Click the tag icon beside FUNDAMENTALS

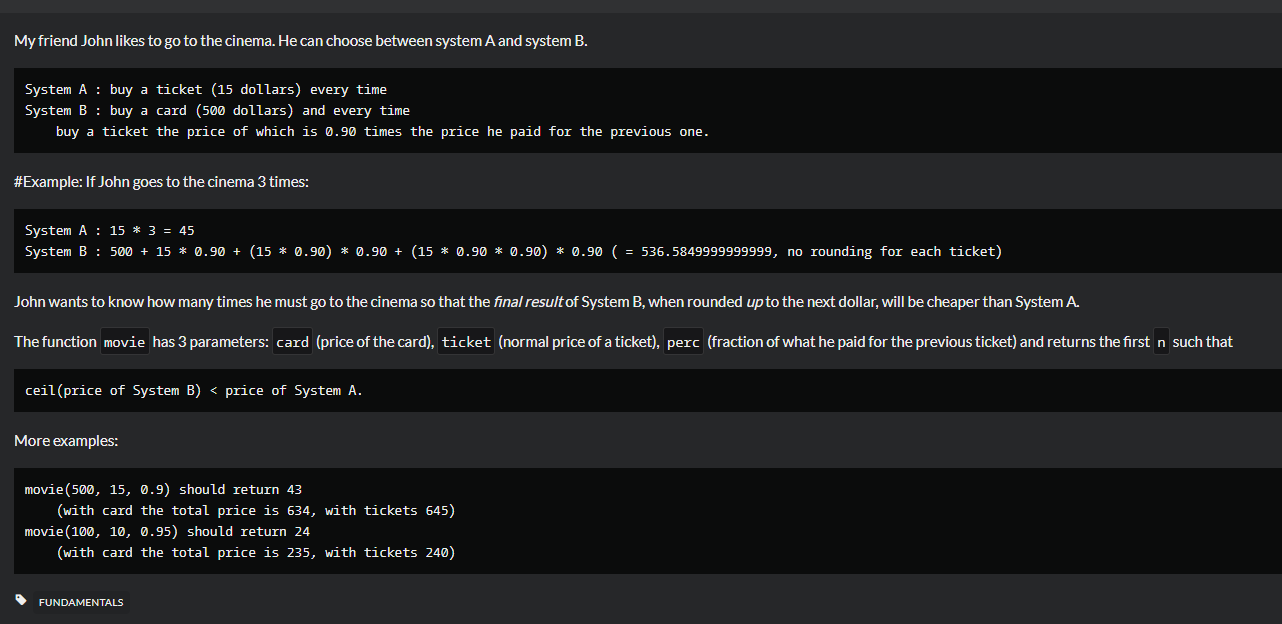click(21, 601)
